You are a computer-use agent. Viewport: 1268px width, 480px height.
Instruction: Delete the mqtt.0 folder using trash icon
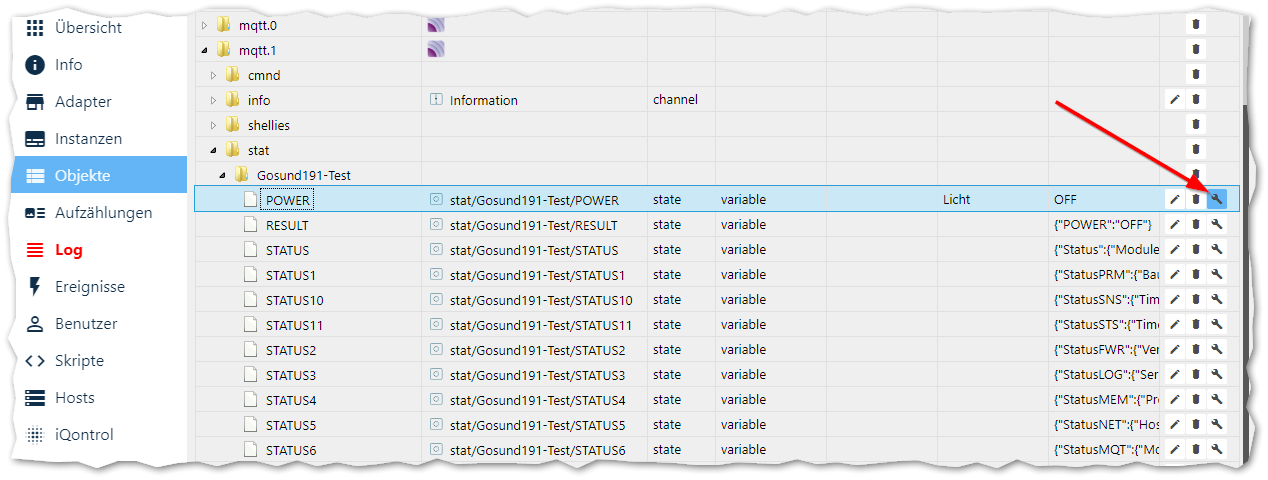pos(1196,24)
